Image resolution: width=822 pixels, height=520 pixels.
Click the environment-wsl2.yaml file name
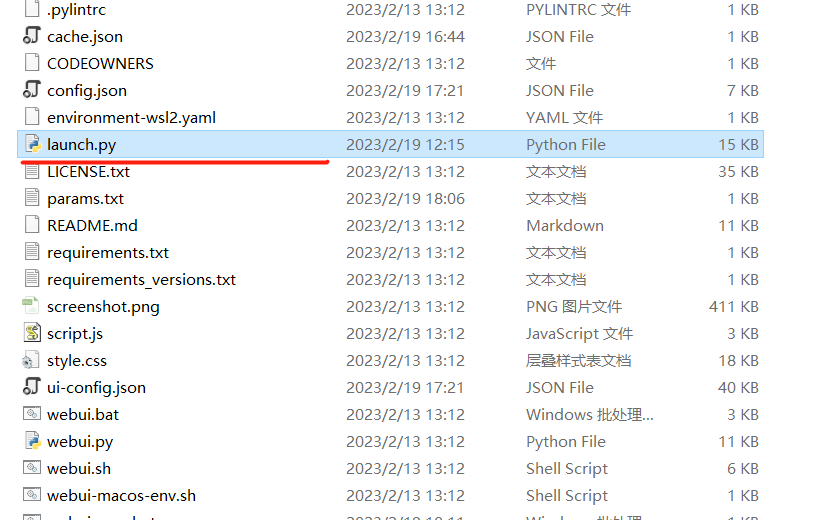(132, 117)
